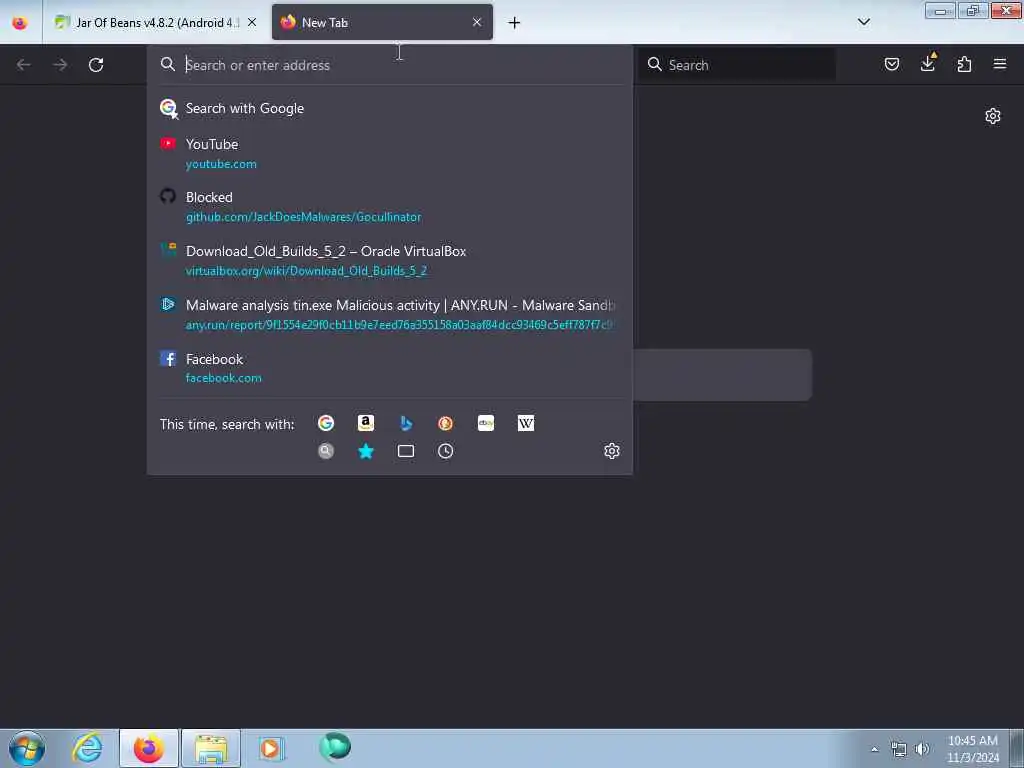Screen dimensions: 1024x768
Task: Open the Extensions puzzle icon
Action: [x=964, y=64]
